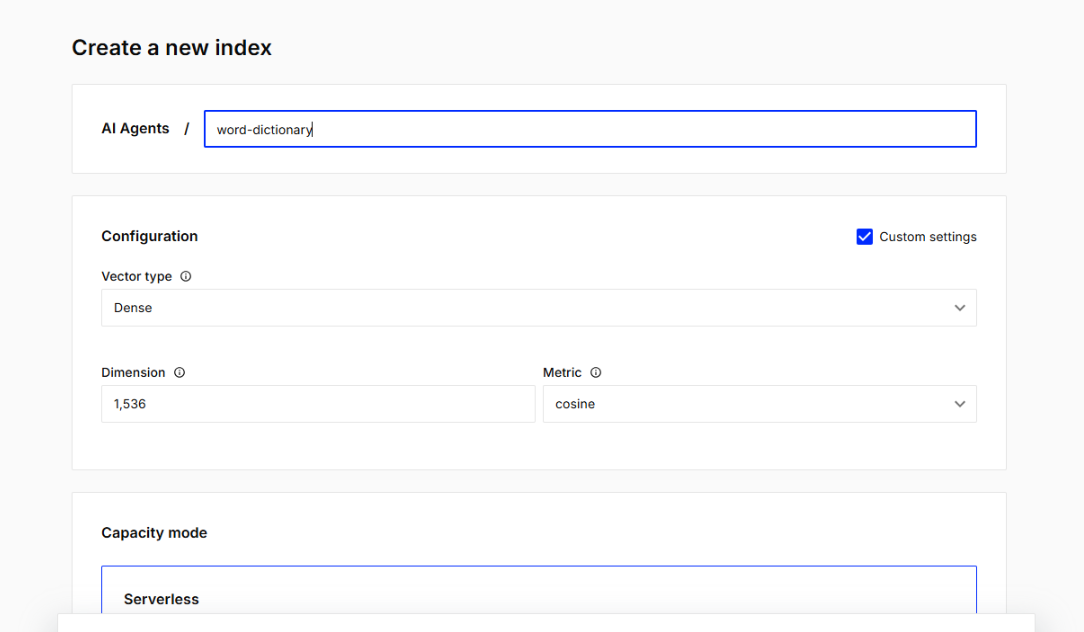Click the Vector type chevron arrow

960,308
